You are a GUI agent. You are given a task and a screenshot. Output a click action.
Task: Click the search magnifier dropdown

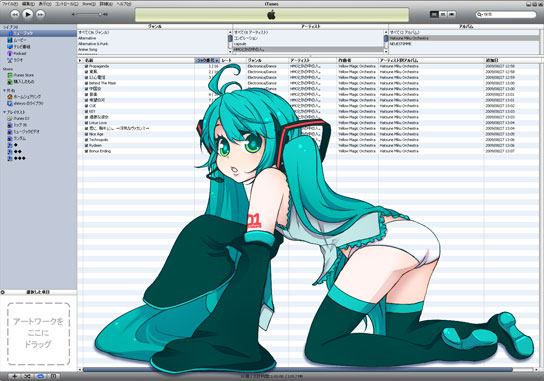[x=480, y=14]
